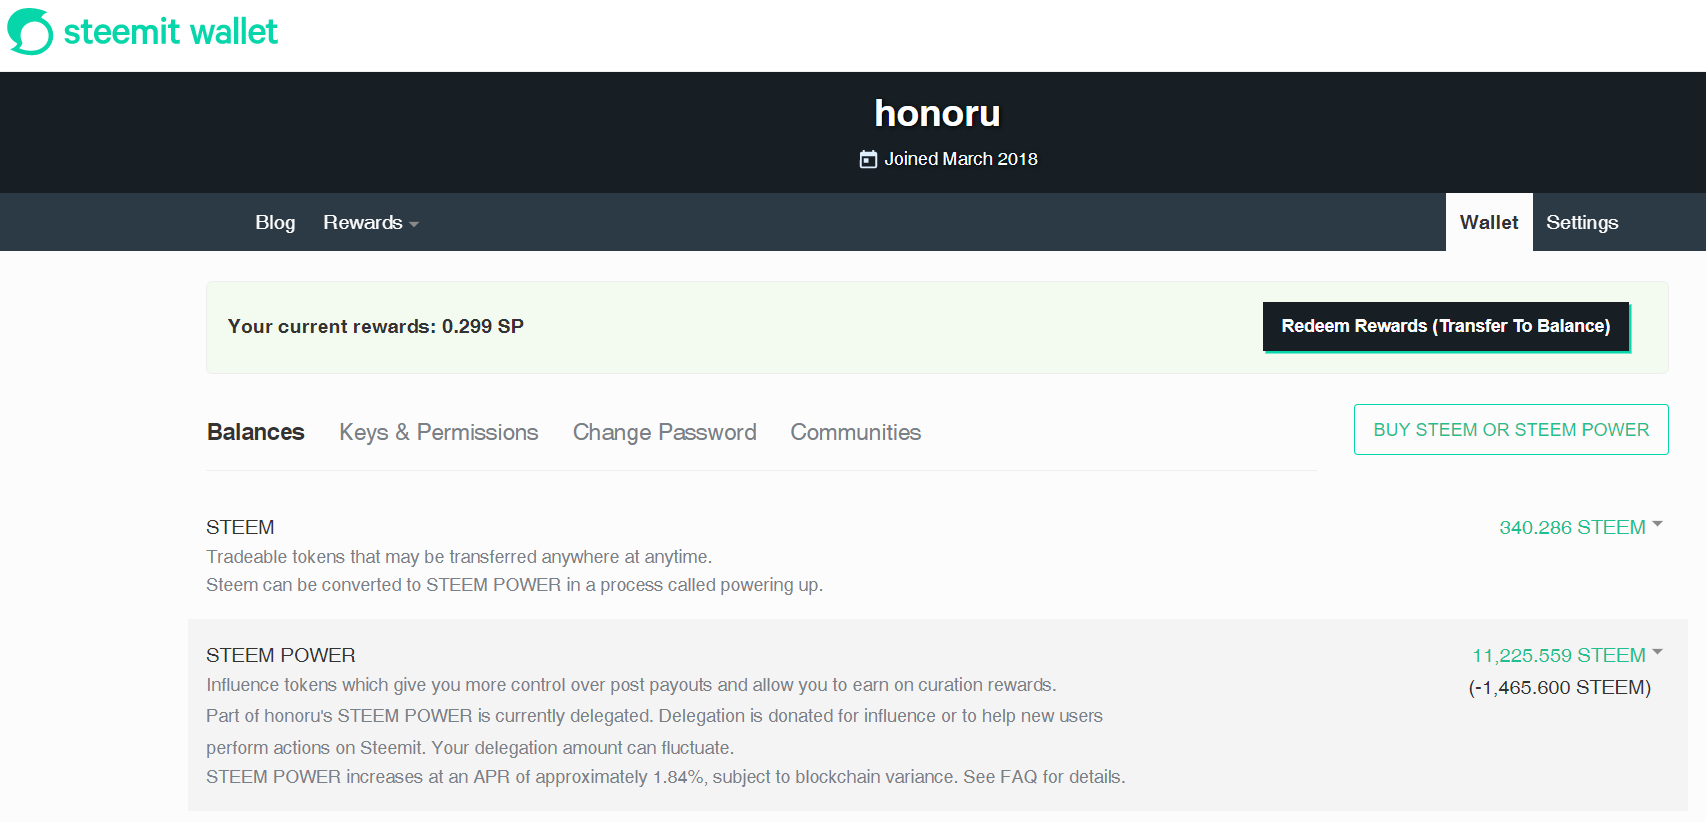Go to the Blog tab

(275, 222)
